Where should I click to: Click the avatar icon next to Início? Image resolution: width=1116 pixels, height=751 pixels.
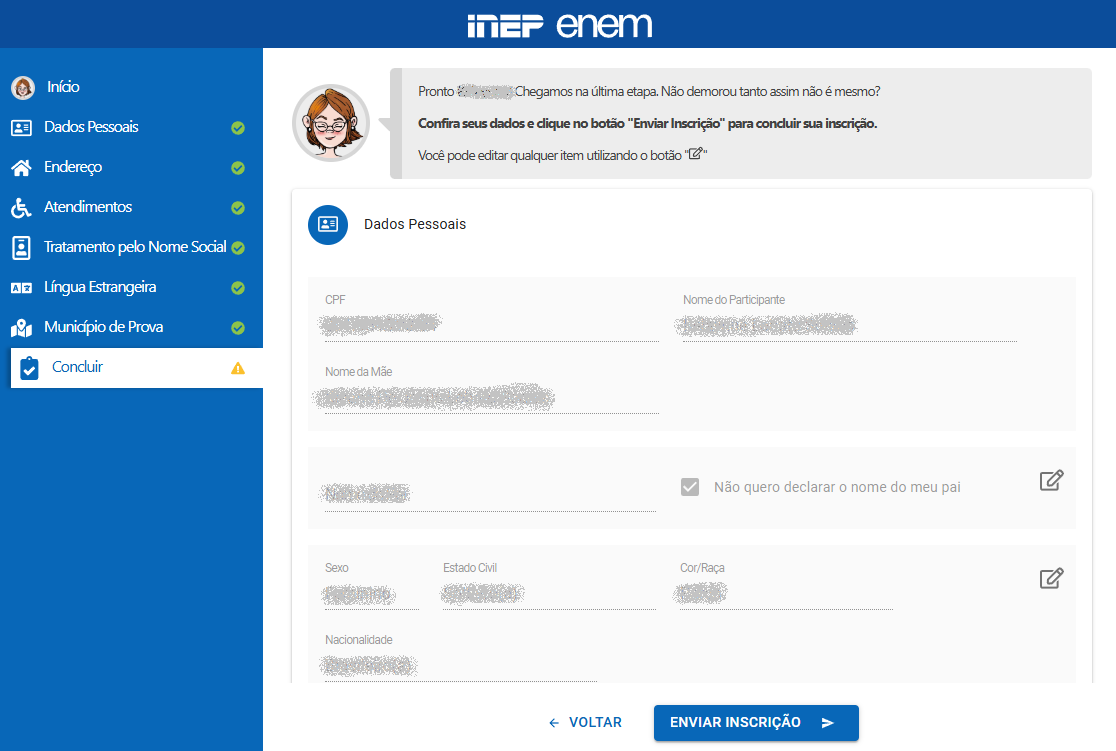point(22,88)
